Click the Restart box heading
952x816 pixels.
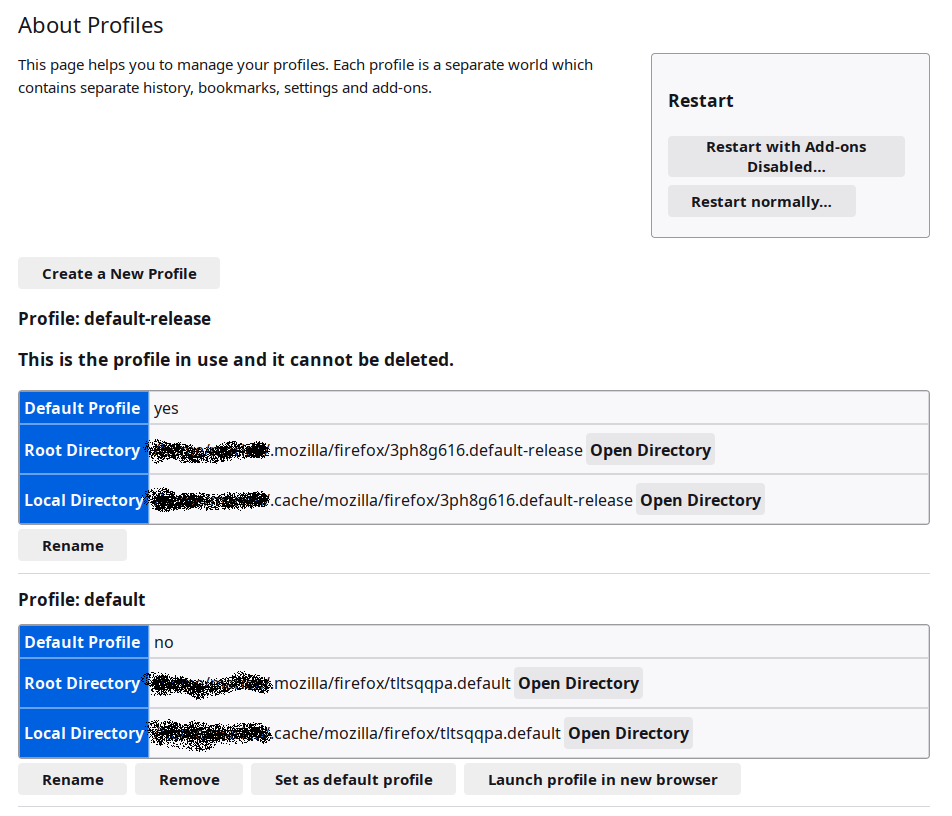[700, 101]
